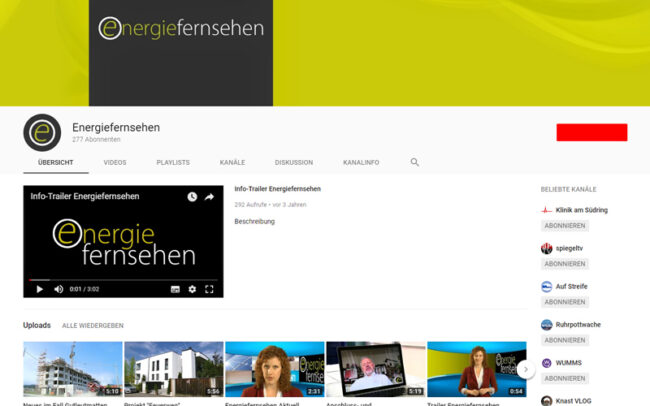Screen dimensions: 650x406
Task: Subscribe to spiegeltv
Action: point(565,264)
